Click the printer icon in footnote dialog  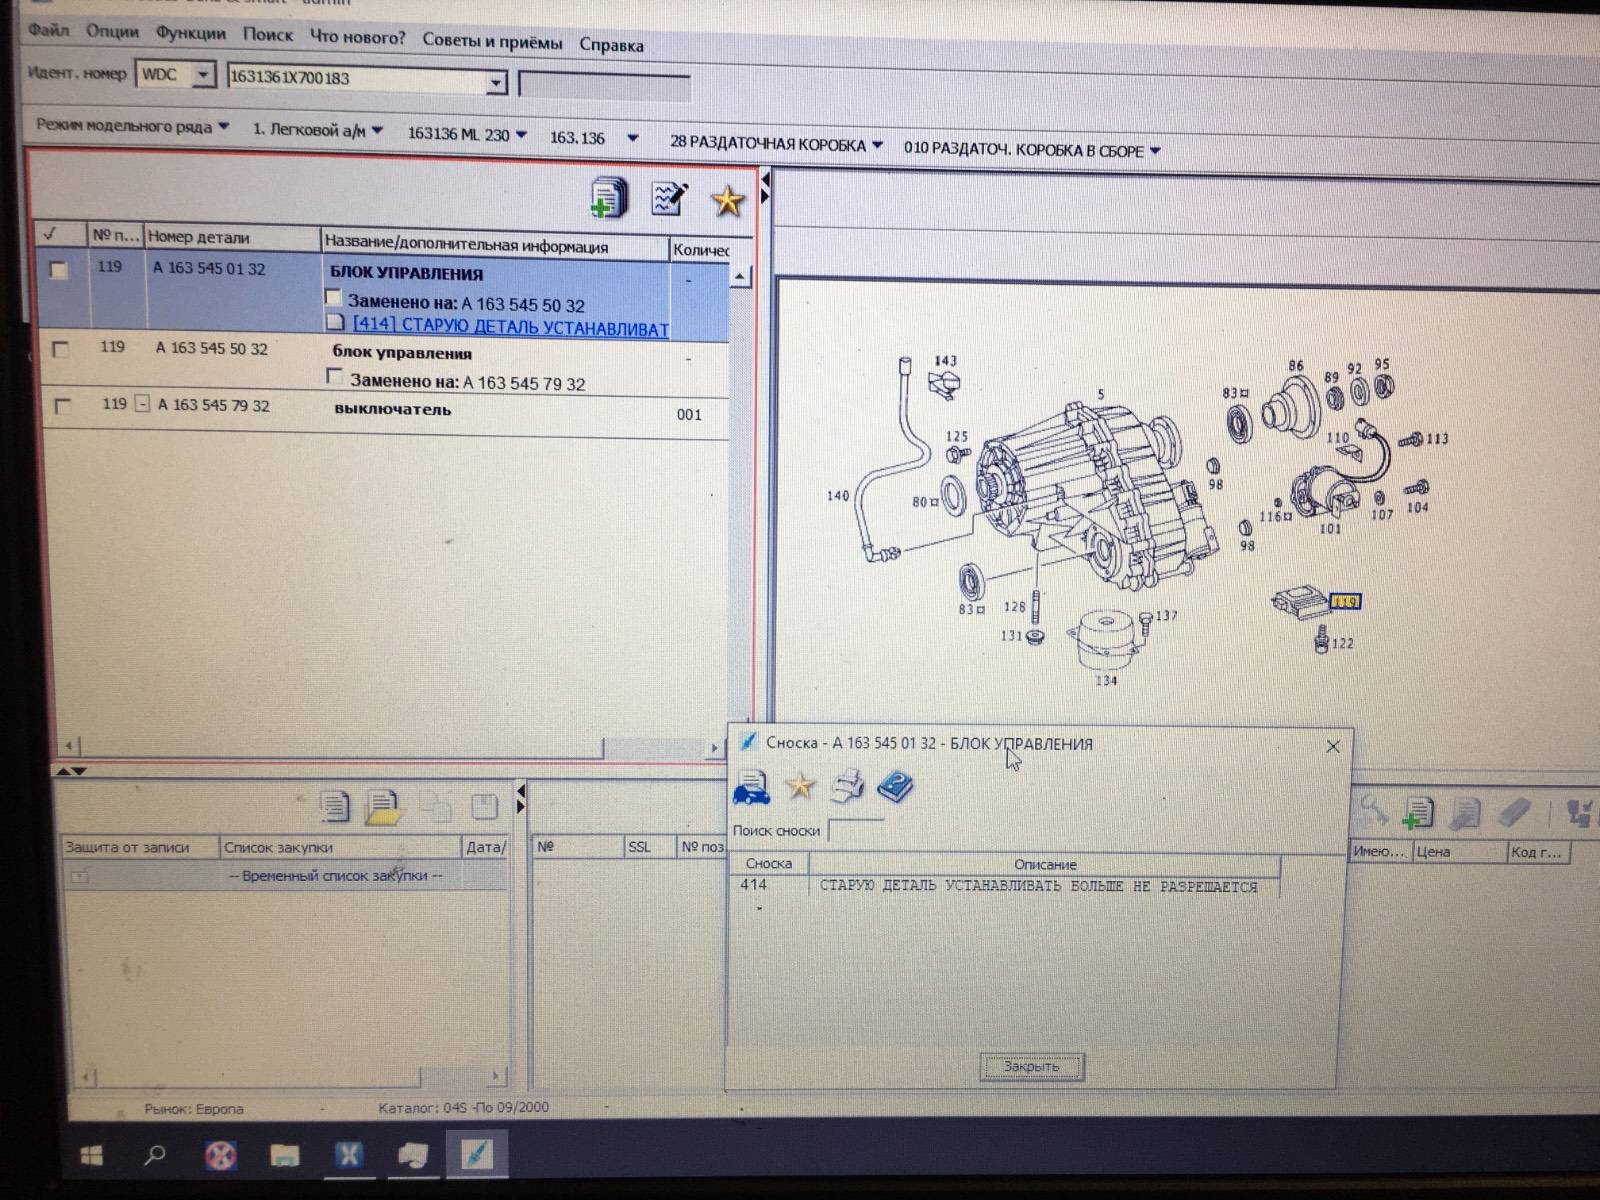pos(847,787)
